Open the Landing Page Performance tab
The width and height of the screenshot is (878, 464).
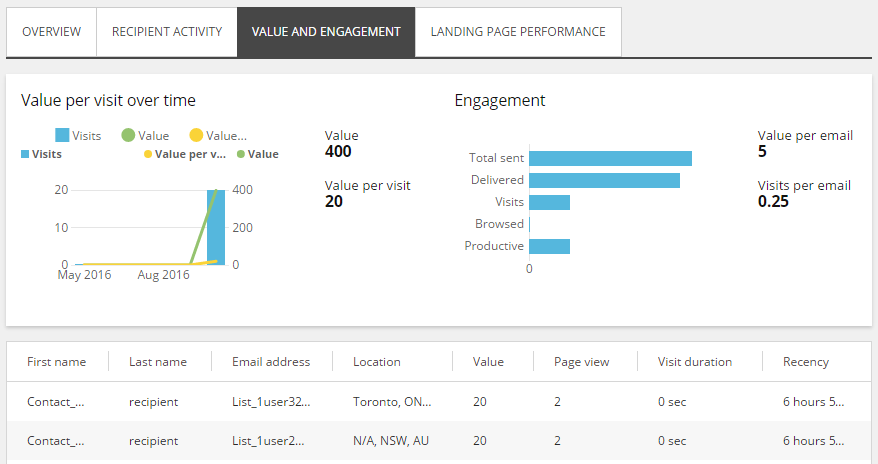(518, 32)
